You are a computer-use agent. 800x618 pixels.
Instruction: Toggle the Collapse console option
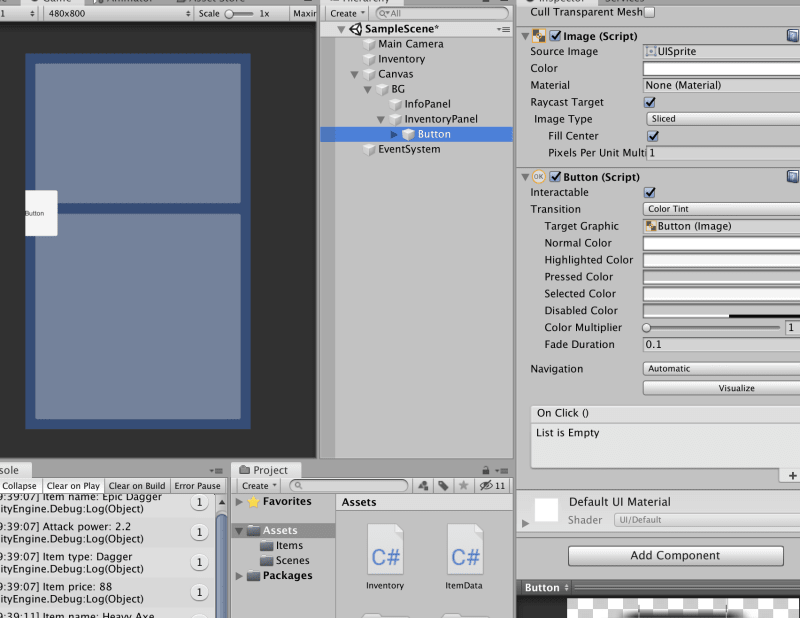tap(19, 486)
